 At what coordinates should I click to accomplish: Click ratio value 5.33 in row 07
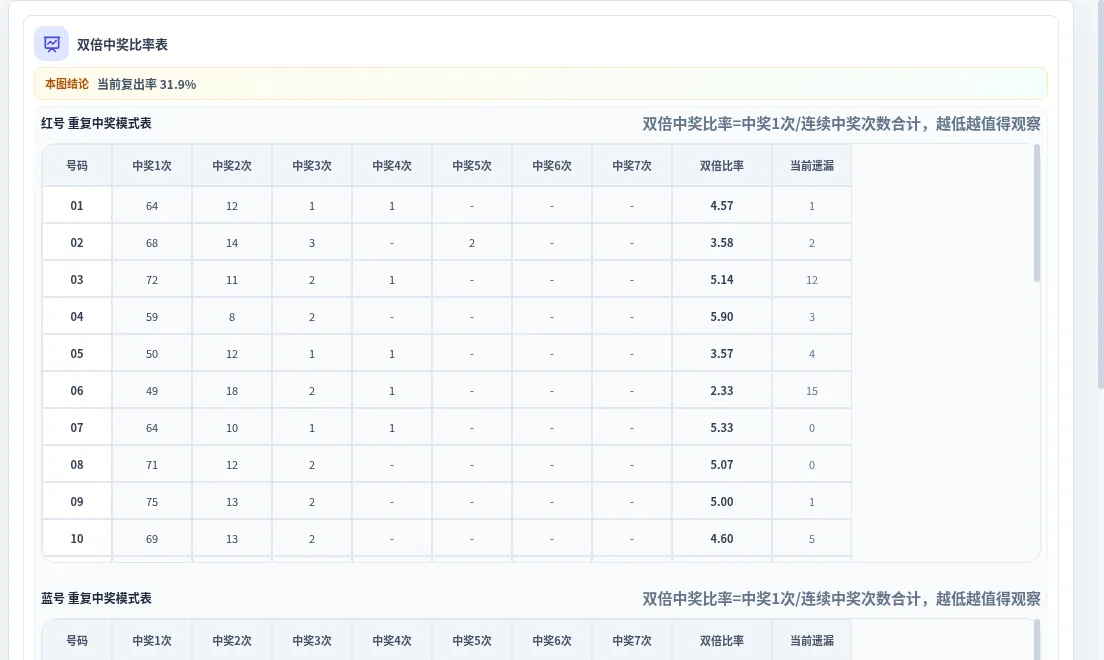pos(722,428)
